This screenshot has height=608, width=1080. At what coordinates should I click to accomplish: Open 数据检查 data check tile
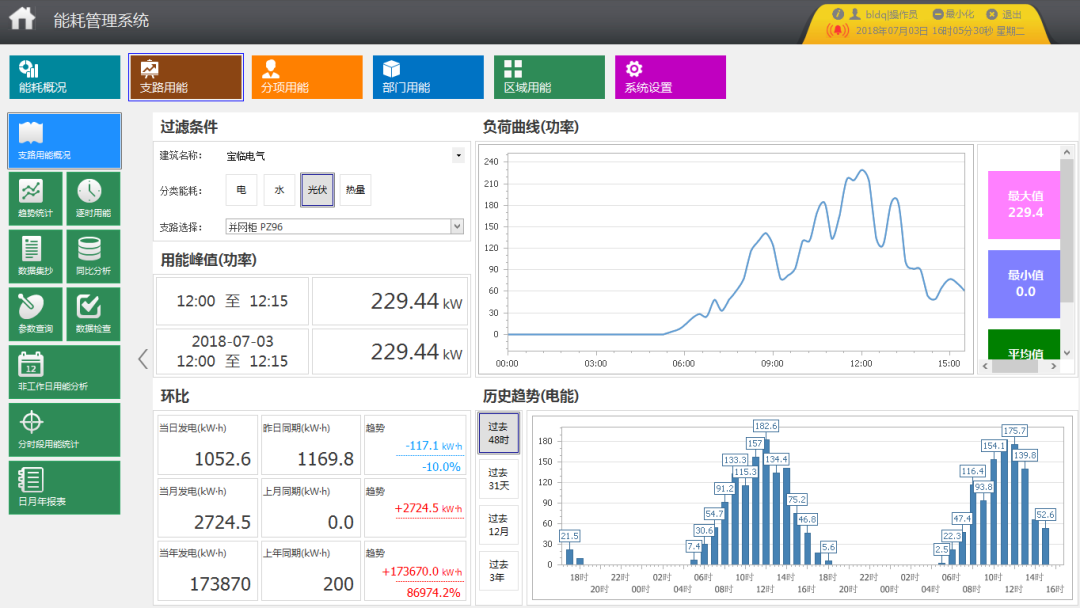92,313
